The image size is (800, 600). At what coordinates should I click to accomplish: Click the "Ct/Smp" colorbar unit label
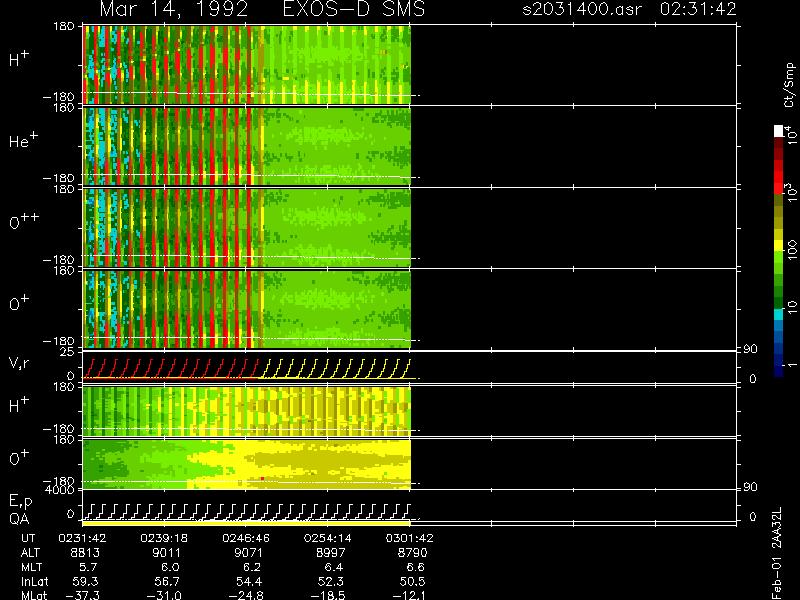[789, 85]
